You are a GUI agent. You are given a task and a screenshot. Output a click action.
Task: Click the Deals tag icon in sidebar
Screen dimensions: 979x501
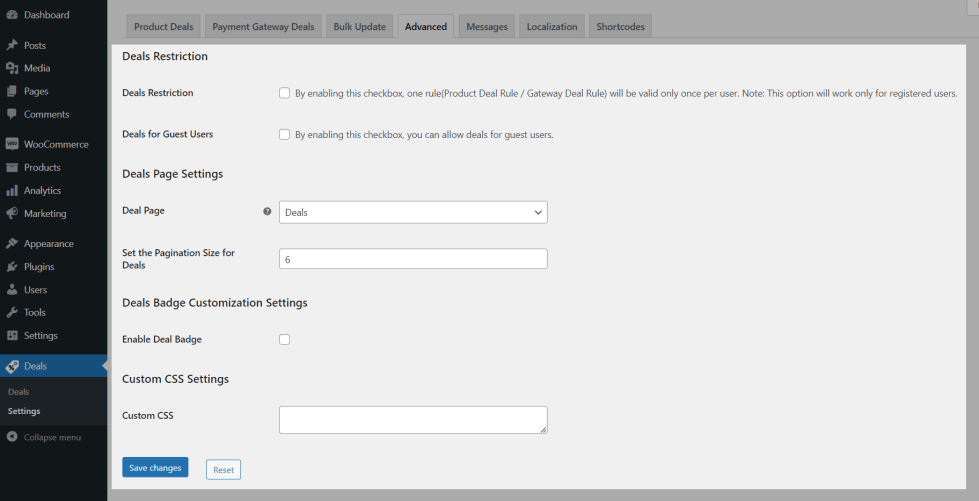(12, 366)
